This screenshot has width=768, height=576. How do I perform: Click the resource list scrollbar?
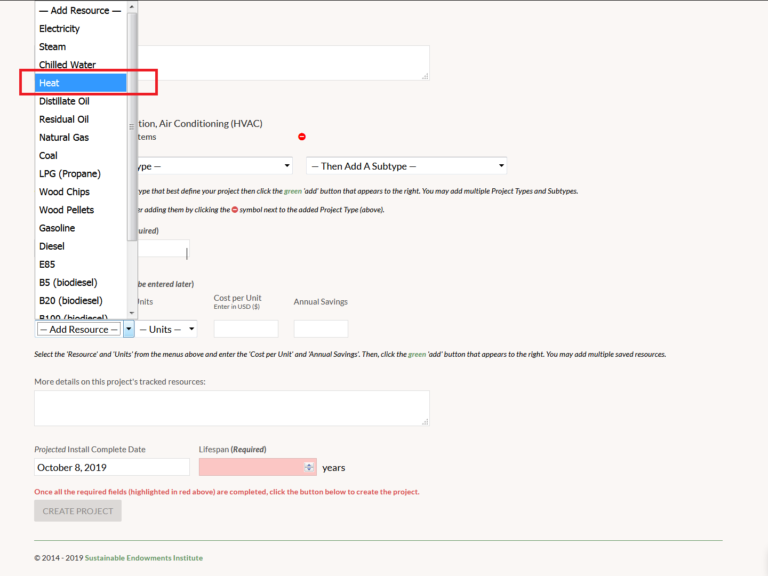click(x=132, y=150)
